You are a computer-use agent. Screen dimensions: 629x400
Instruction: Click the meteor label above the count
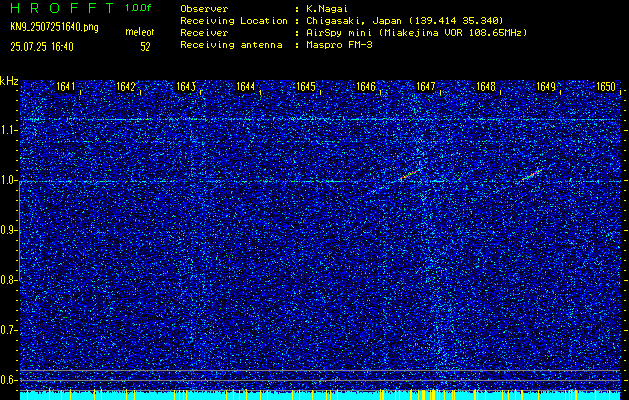(140, 32)
